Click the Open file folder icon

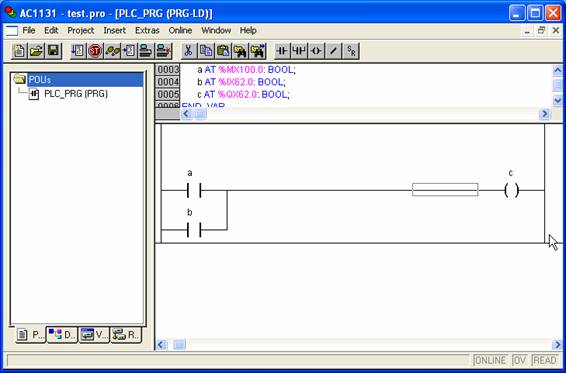click(36, 51)
